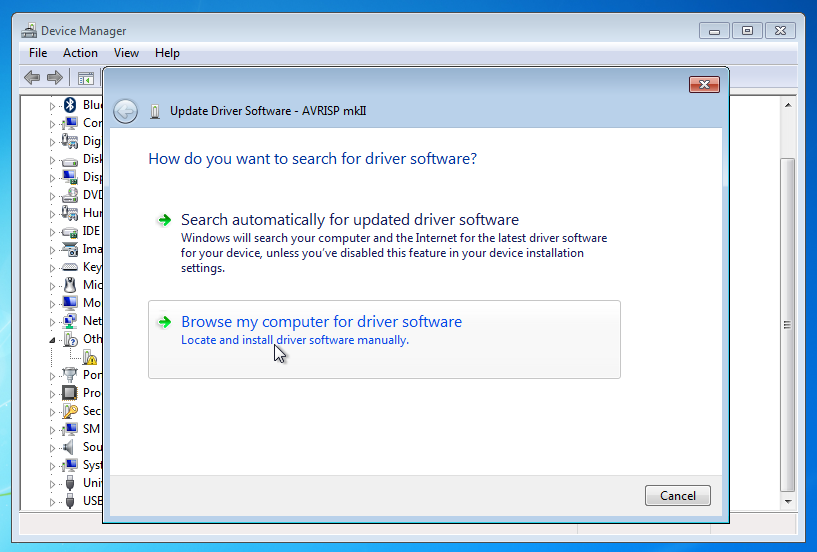
Task: Select the yellow warning unknown device icon
Action: point(90,357)
